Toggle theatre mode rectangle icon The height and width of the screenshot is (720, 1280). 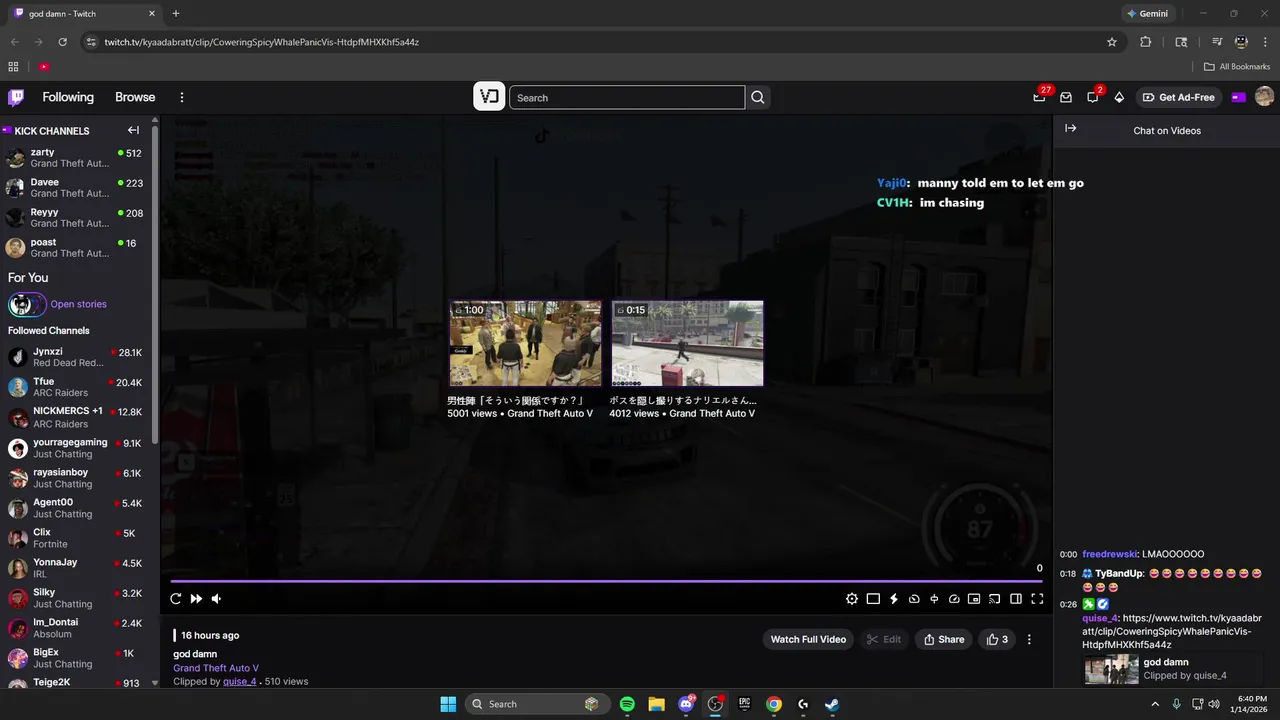pyautogui.click(x=873, y=599)
